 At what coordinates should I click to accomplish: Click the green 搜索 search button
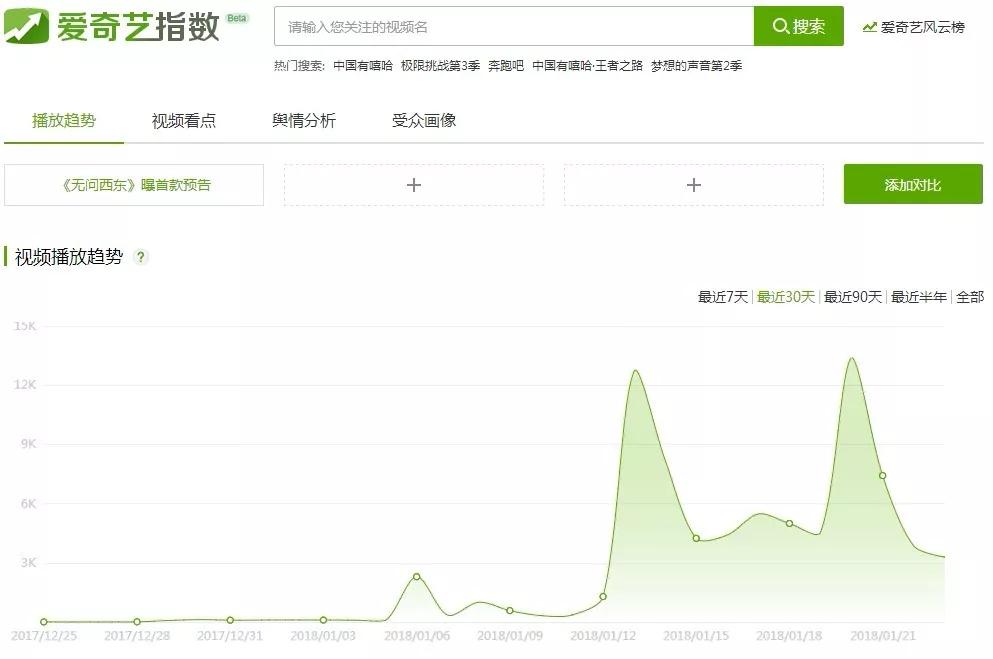pos(799,27)
